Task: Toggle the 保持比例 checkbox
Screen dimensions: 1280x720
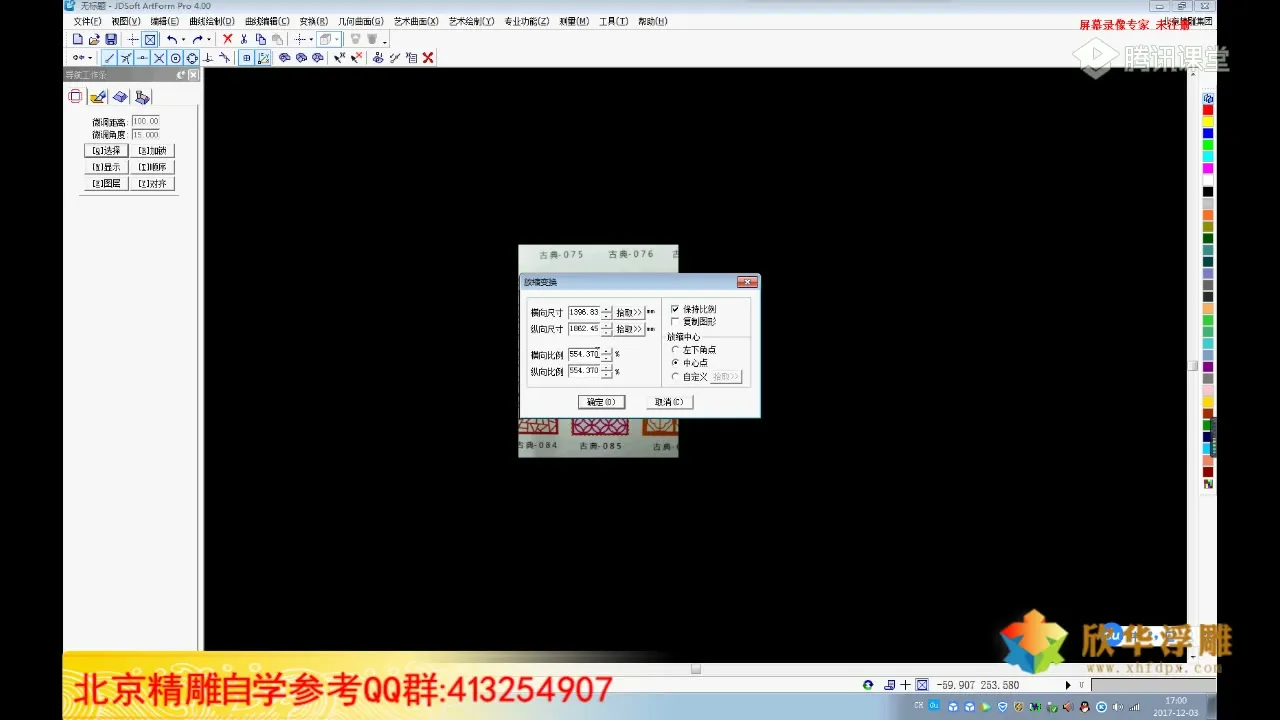Action: coord(675,309)
